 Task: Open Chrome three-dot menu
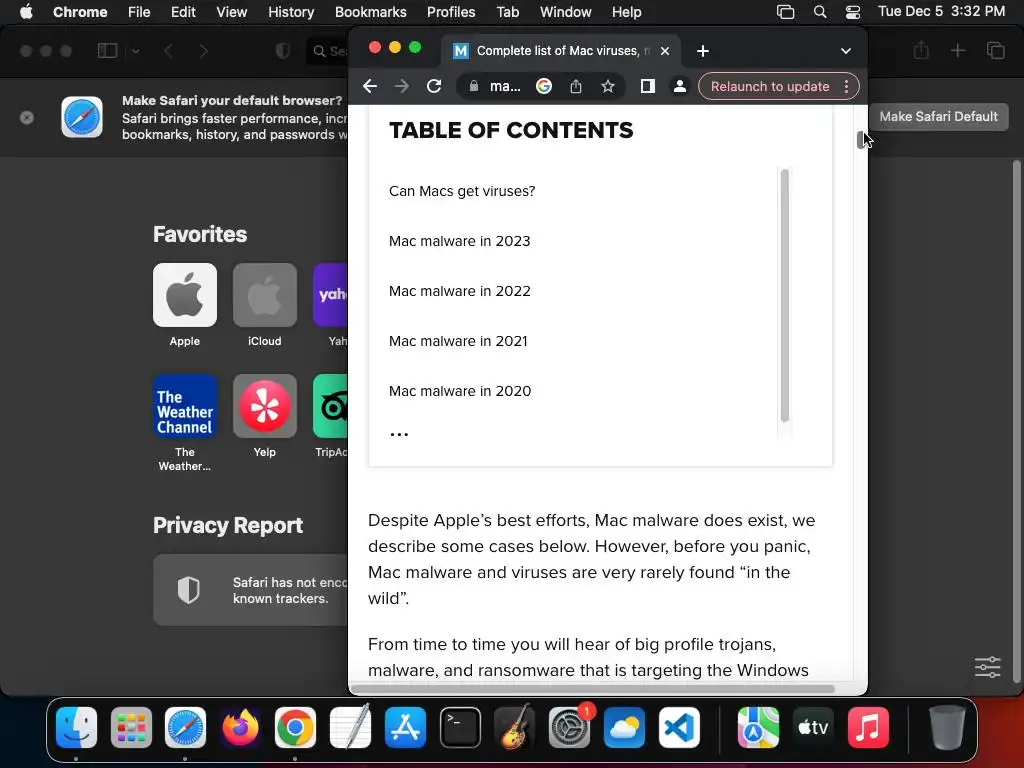coord(846,86)
